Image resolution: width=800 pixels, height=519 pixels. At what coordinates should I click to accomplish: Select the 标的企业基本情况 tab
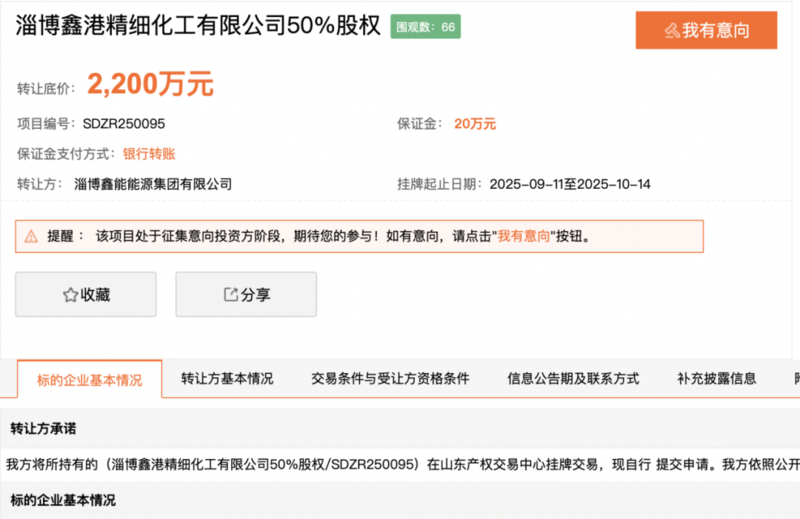point(89,380)
